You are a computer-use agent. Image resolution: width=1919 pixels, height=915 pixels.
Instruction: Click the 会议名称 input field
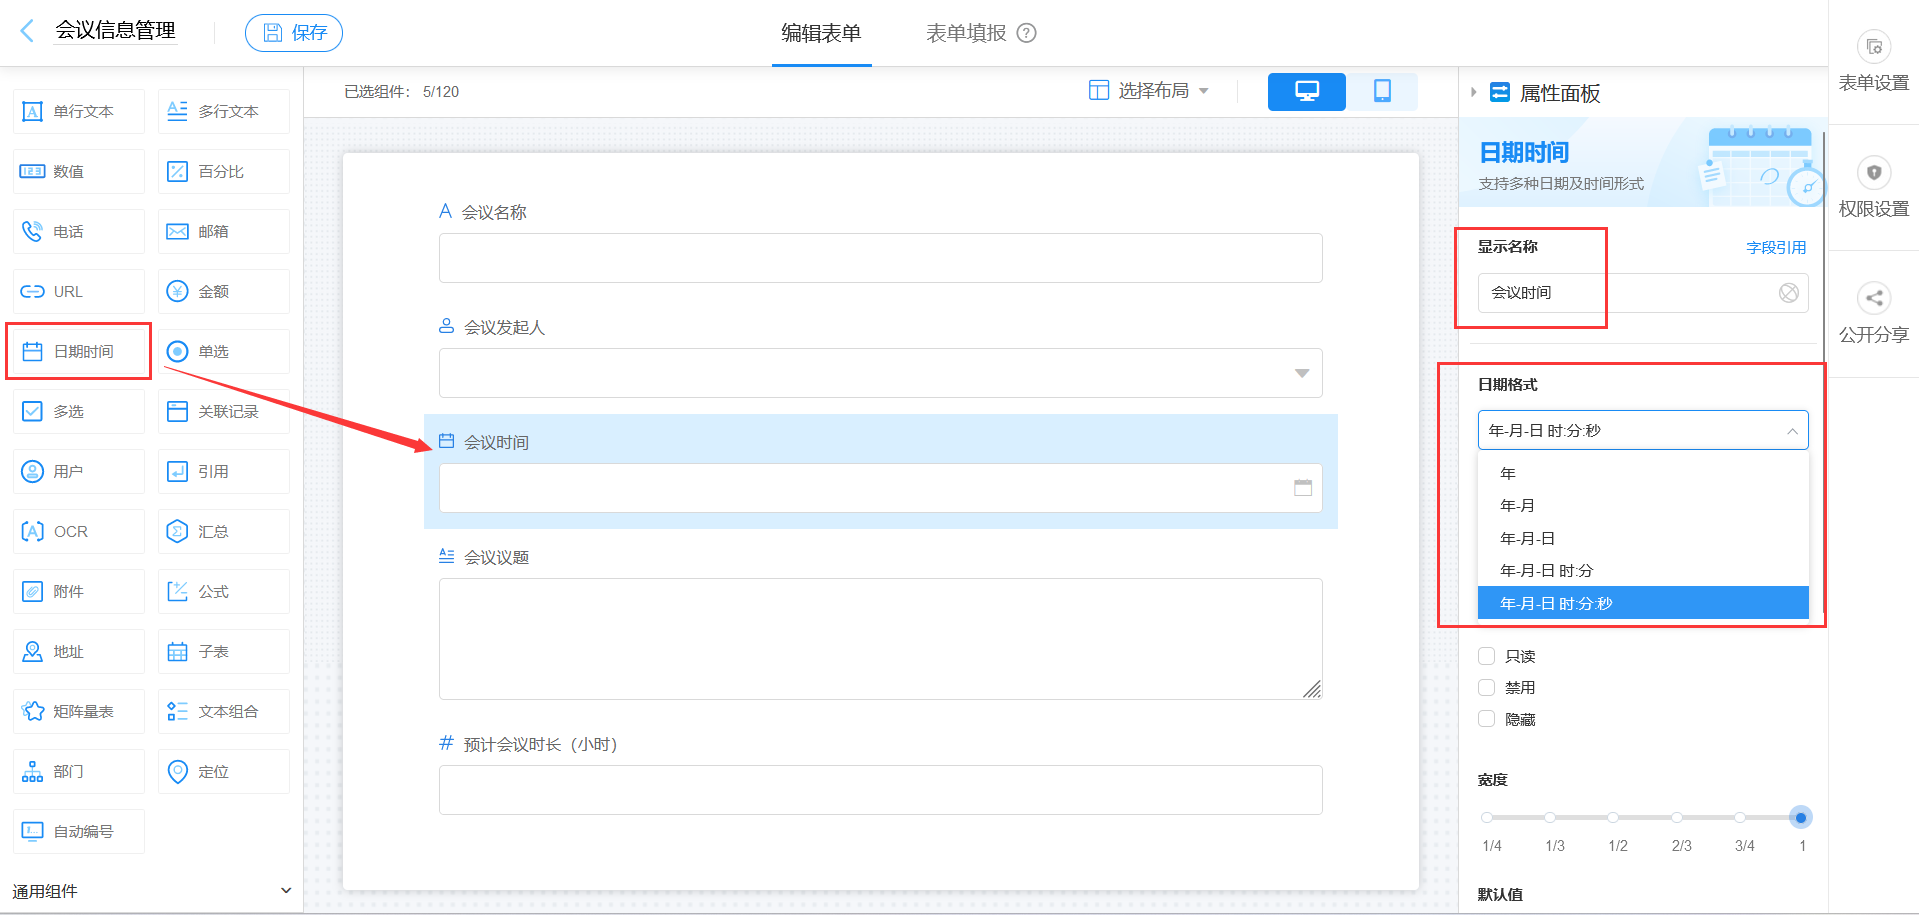(880, 257)
